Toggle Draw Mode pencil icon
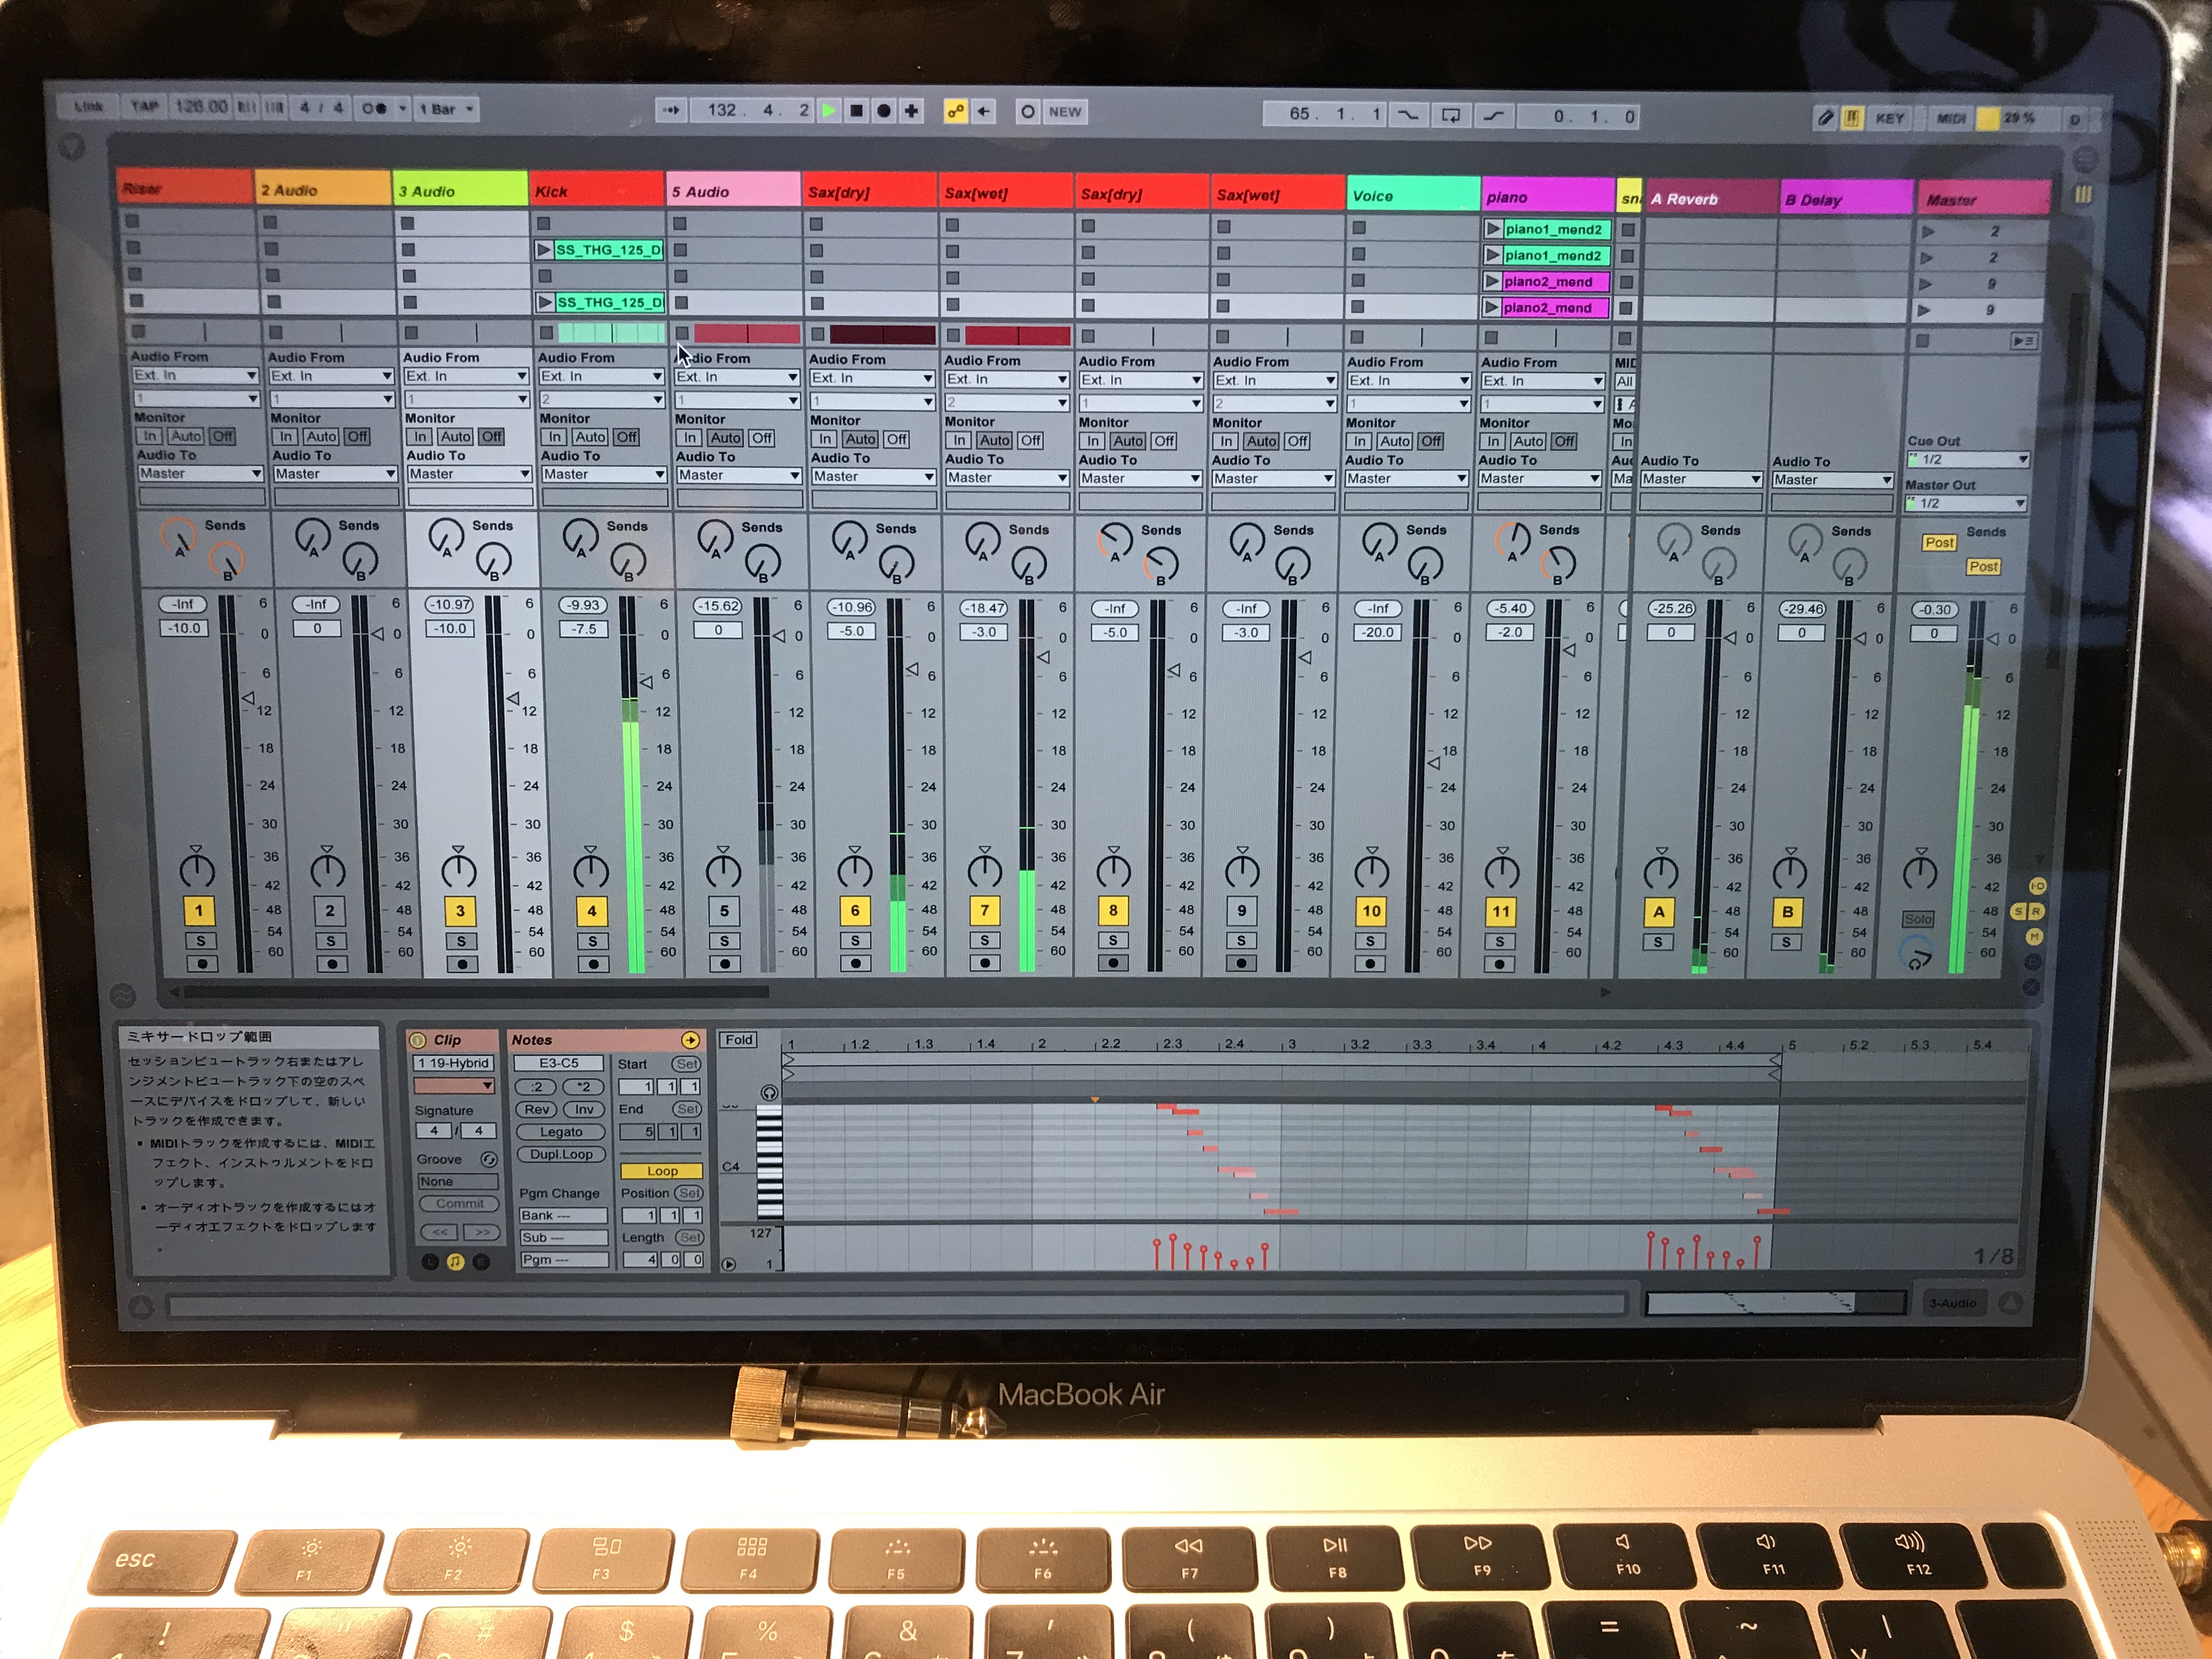Screen dimensions: 2212x1659 (1825, 118)
